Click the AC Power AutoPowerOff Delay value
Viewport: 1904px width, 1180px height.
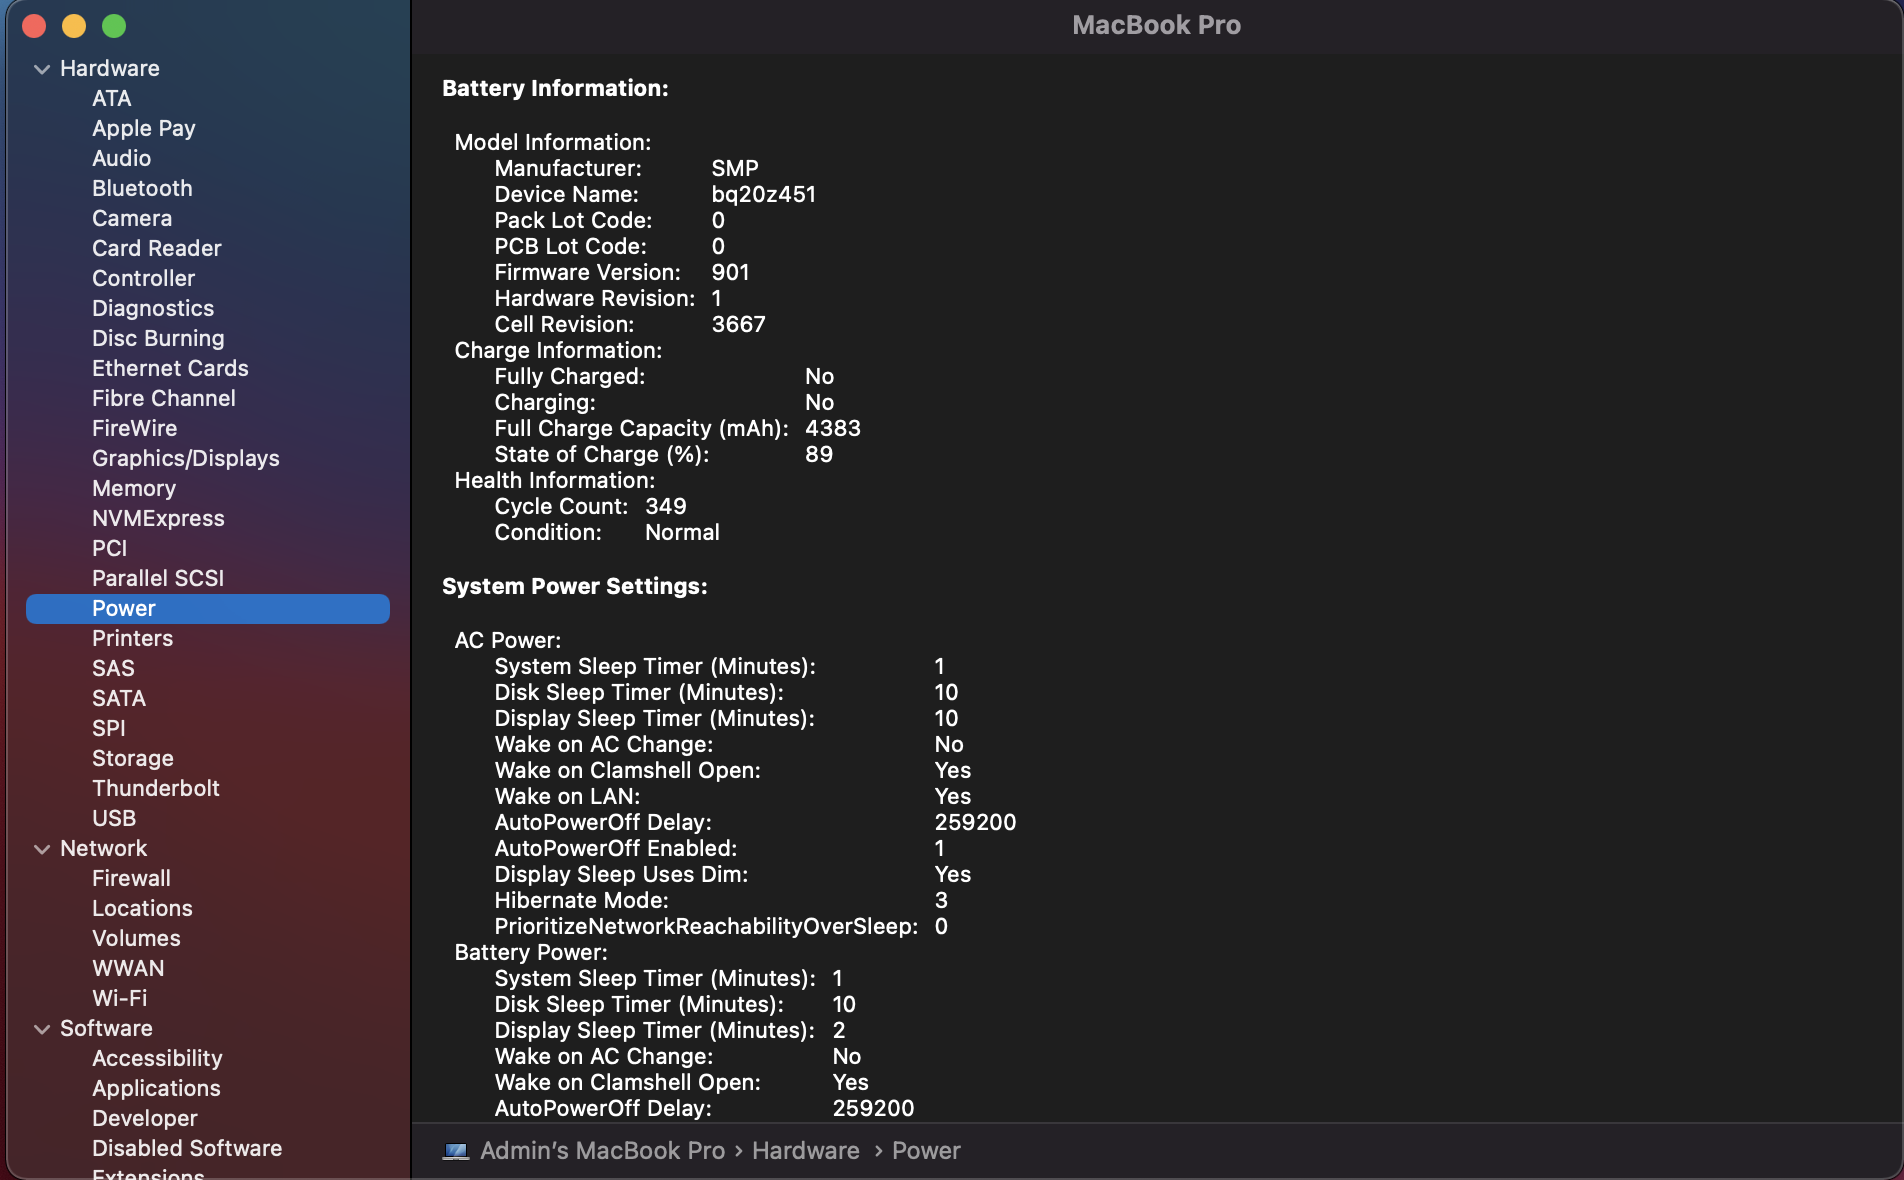click(x=975, y=822)
